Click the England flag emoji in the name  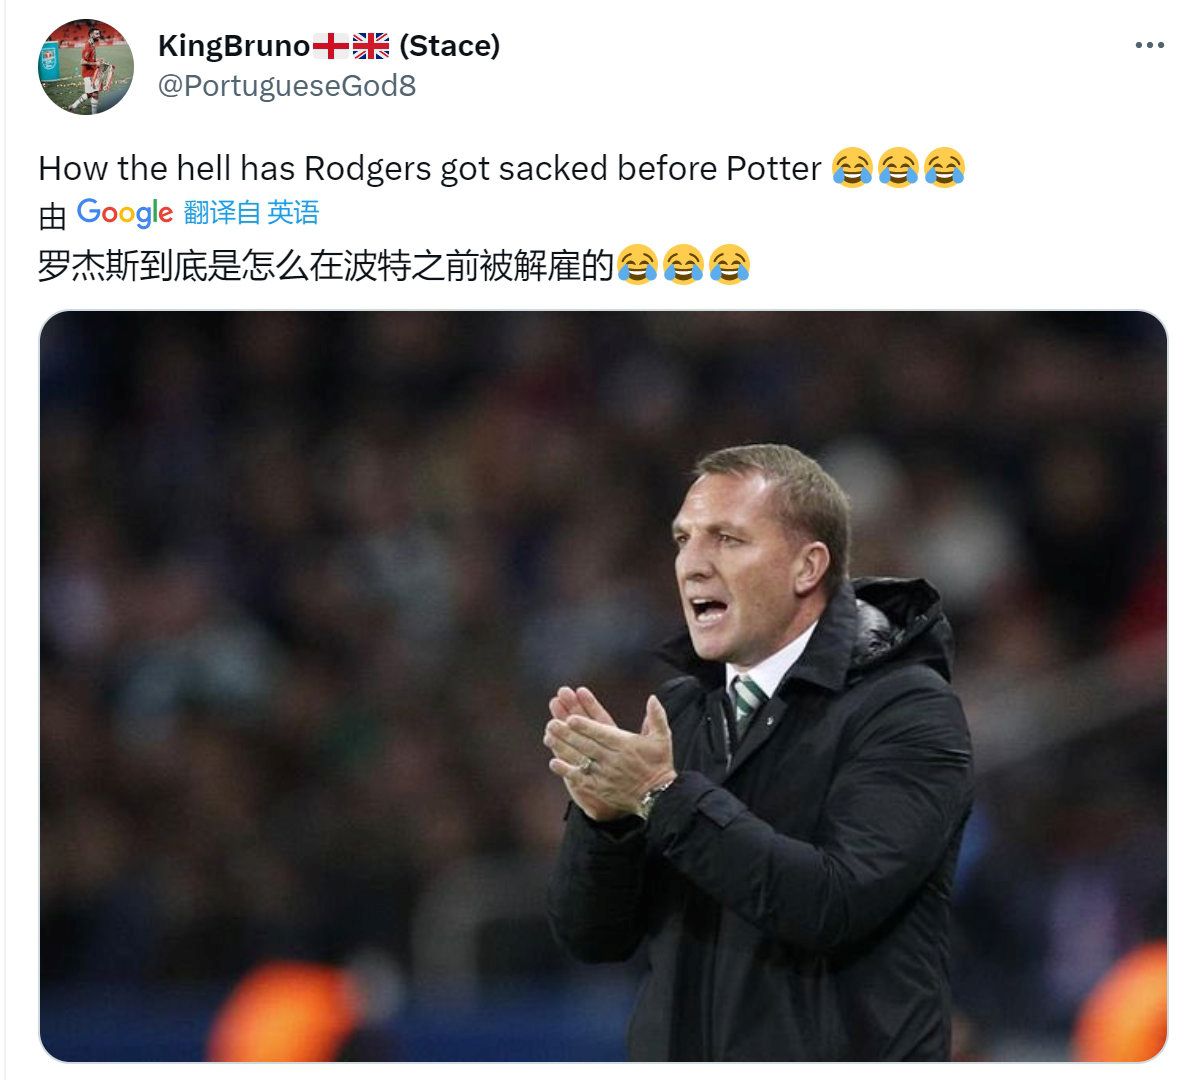point(330,46)
